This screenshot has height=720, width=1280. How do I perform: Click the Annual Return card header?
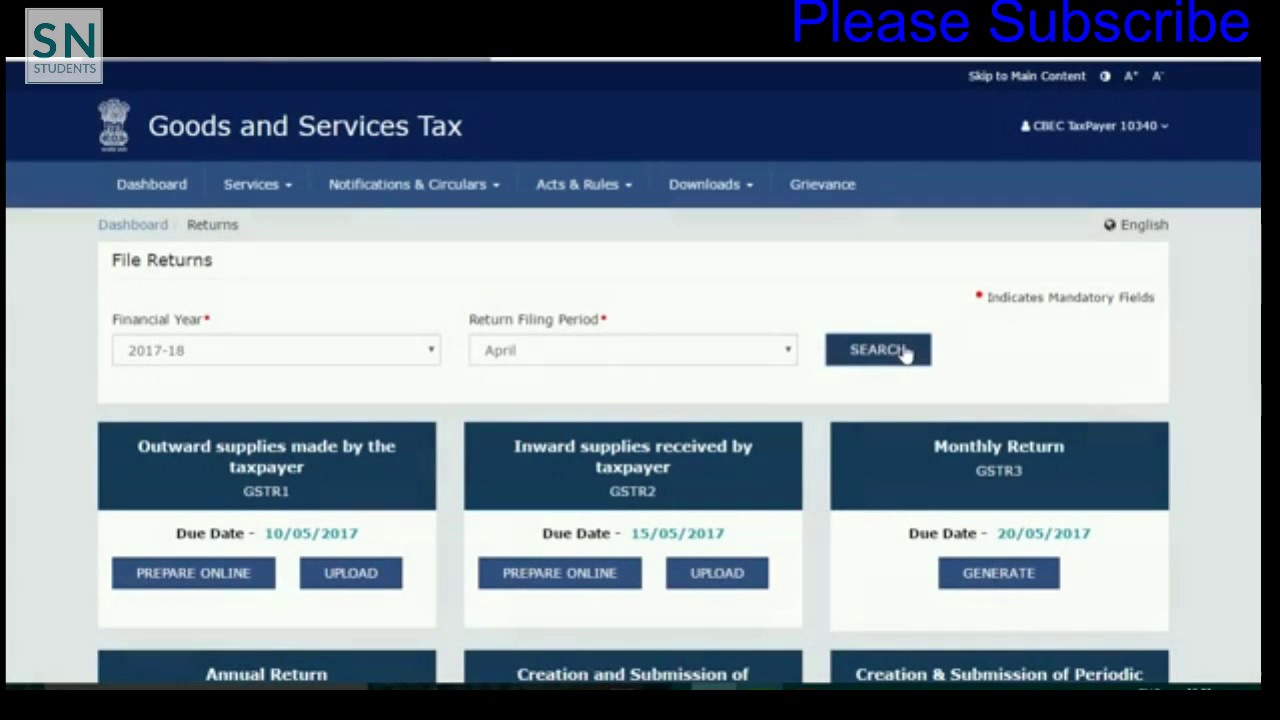267,668
